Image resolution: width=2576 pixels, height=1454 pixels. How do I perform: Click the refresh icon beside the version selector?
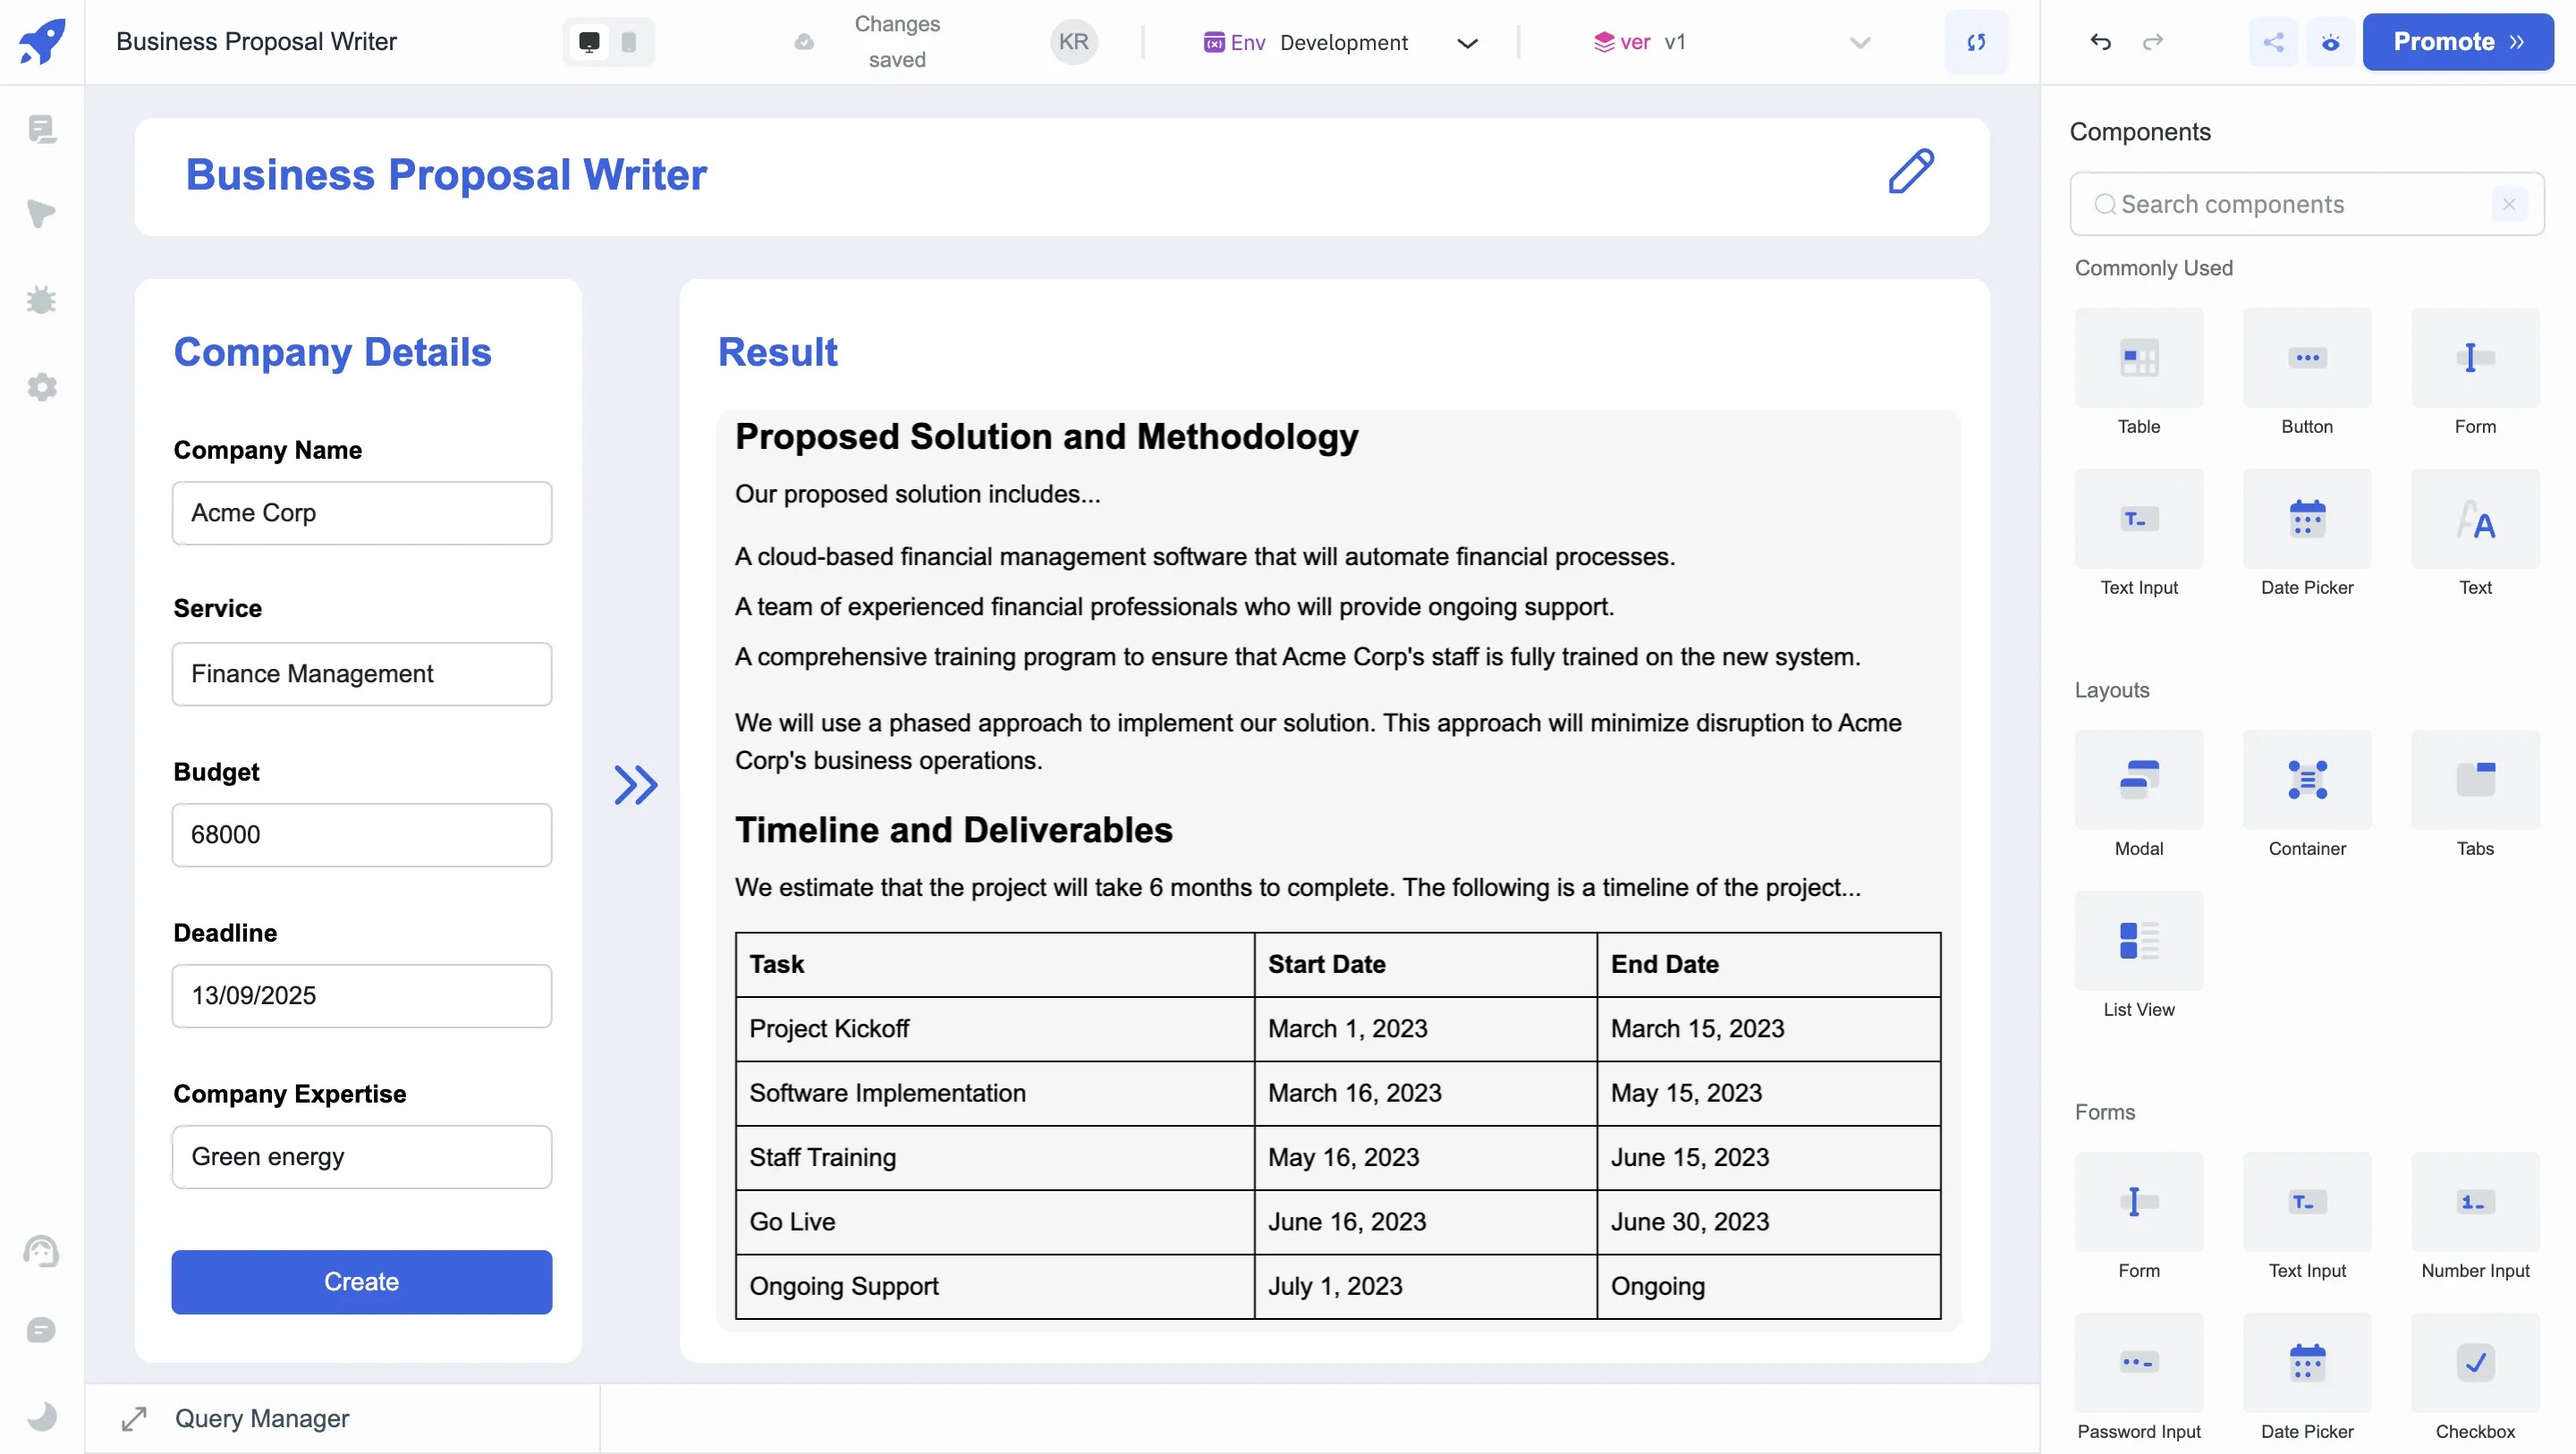click(1976, 42)
